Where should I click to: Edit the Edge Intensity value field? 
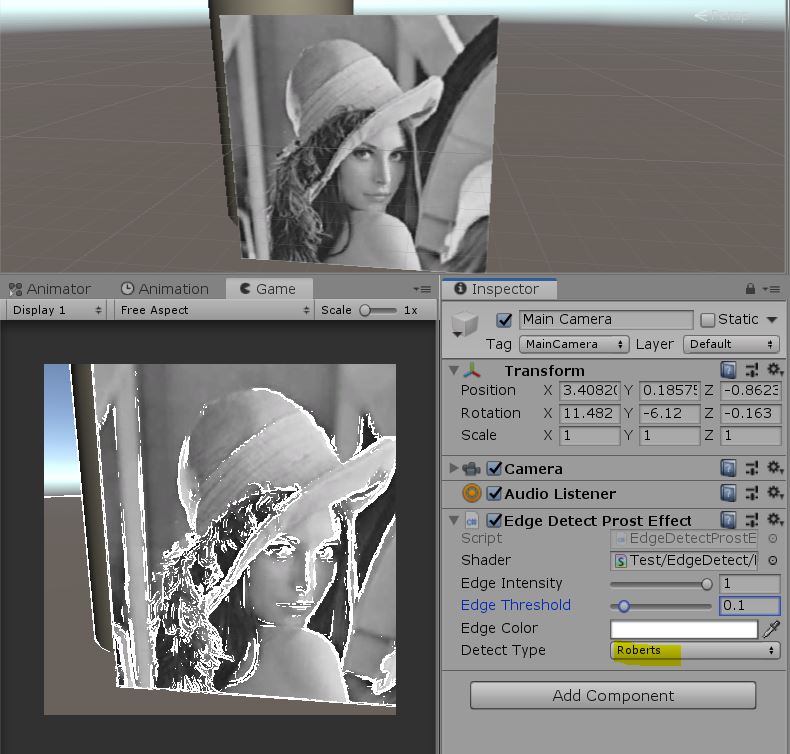[749, 584]
